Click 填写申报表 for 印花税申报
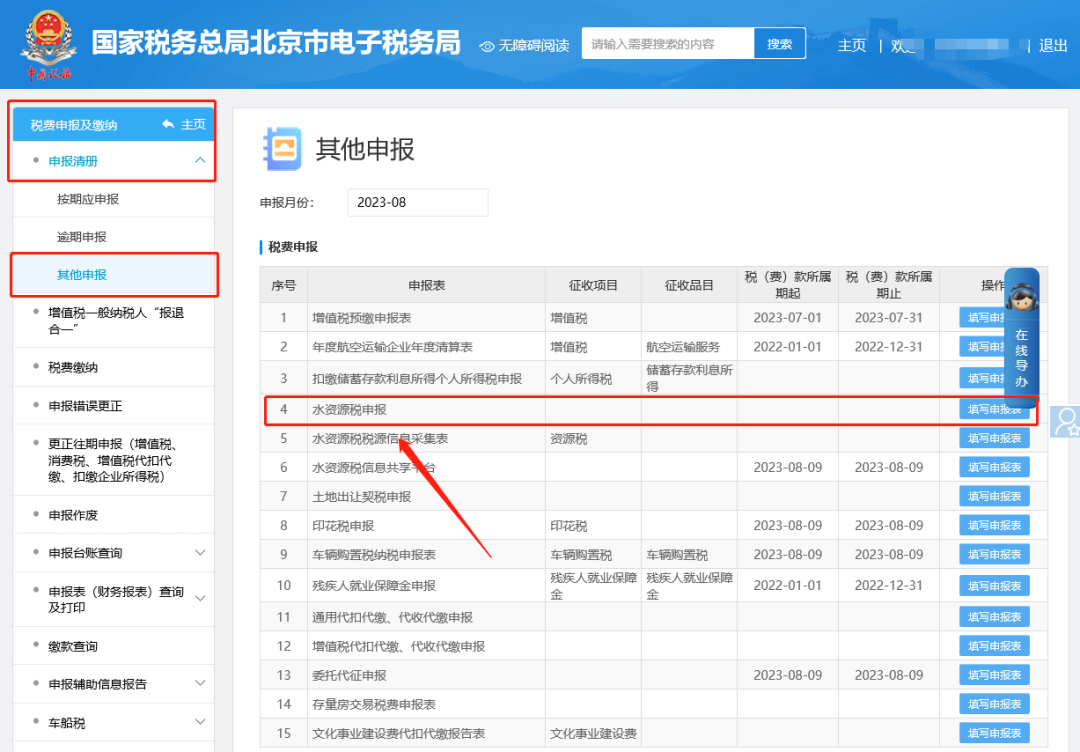1080x752 pixels. point(994,526)
